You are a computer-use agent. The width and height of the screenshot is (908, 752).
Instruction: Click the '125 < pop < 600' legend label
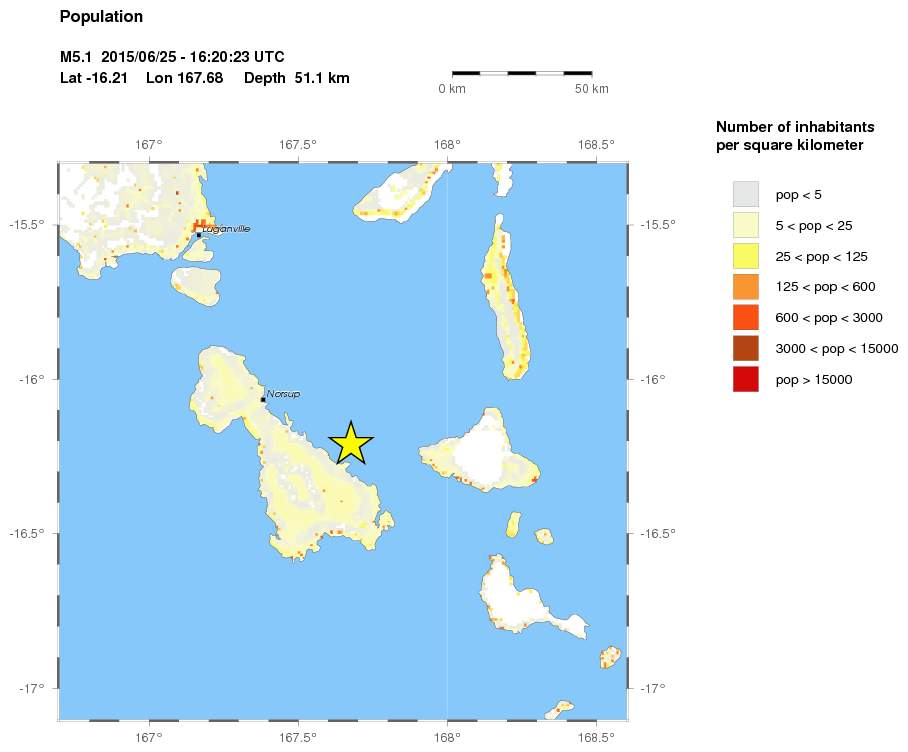pyautogui.click(x=826, y=287)
